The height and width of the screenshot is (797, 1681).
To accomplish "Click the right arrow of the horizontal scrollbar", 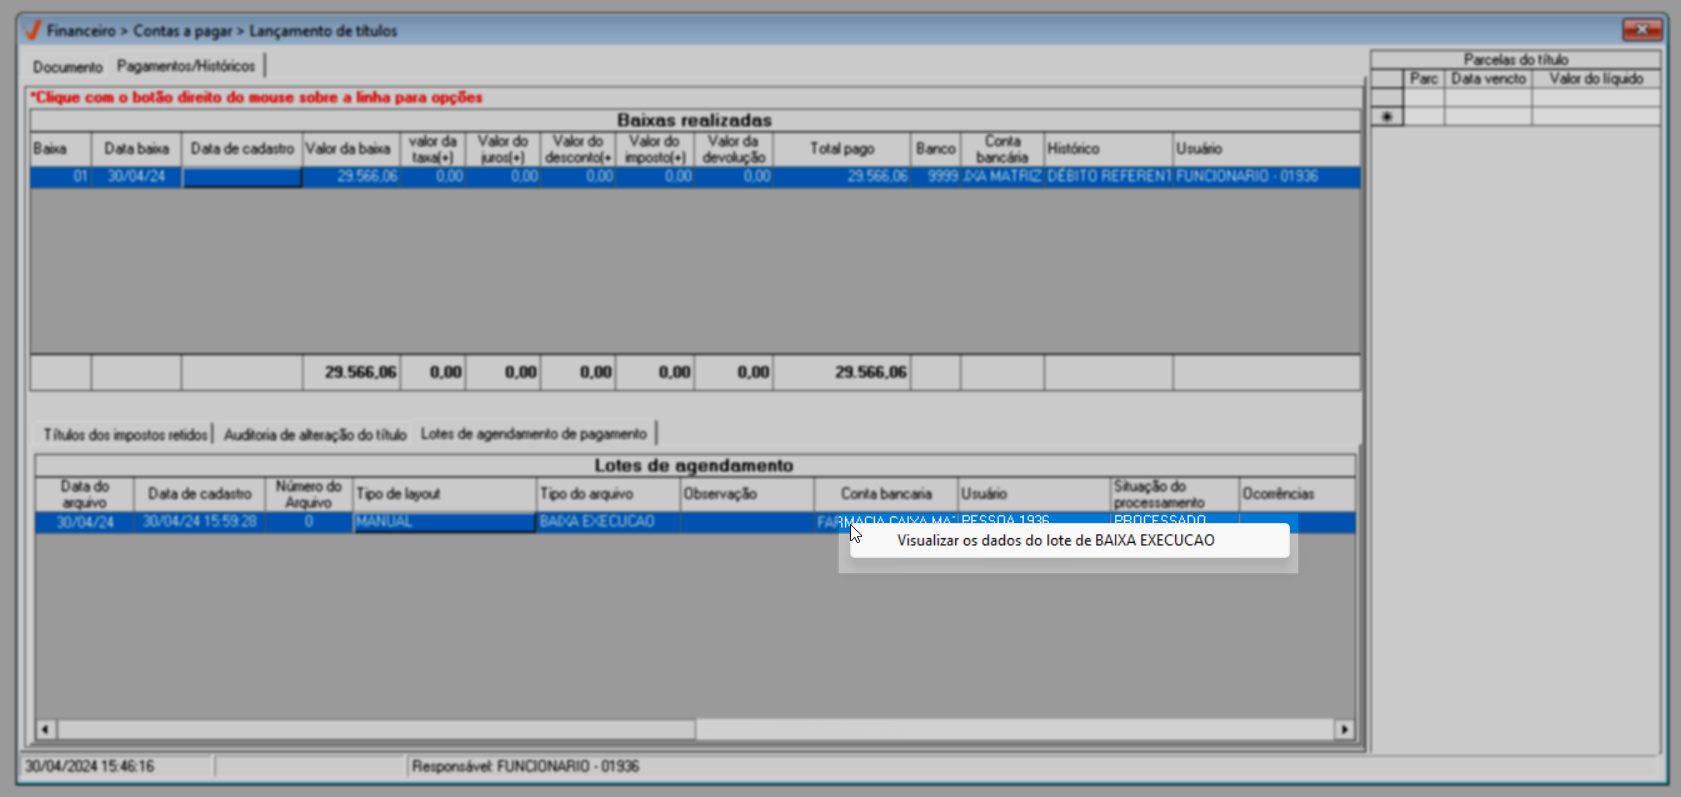I will click(1345, 729).
